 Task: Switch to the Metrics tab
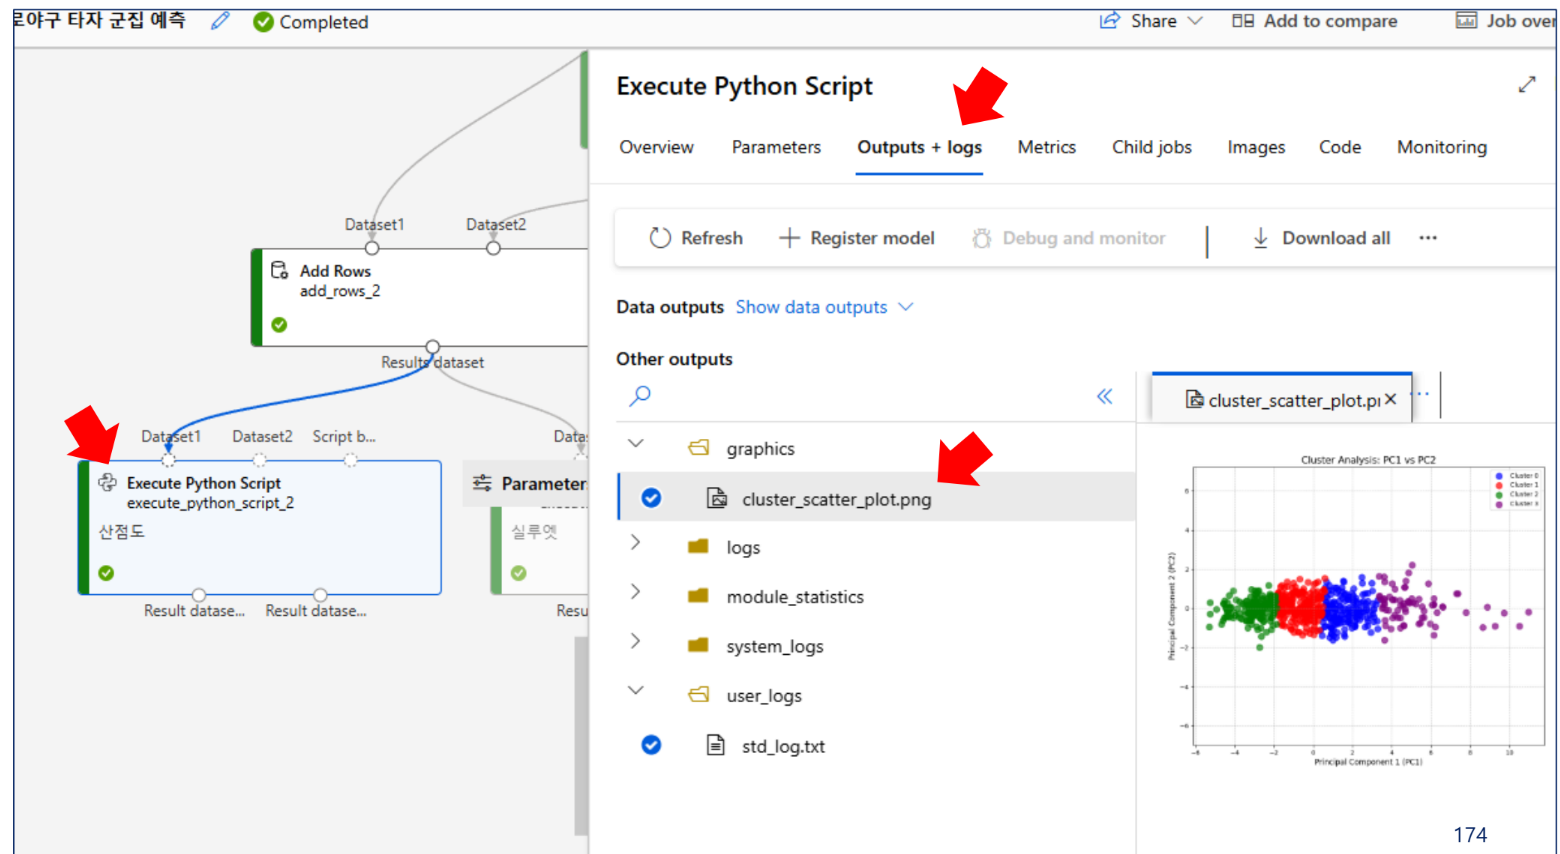[x=1046, y=147]
